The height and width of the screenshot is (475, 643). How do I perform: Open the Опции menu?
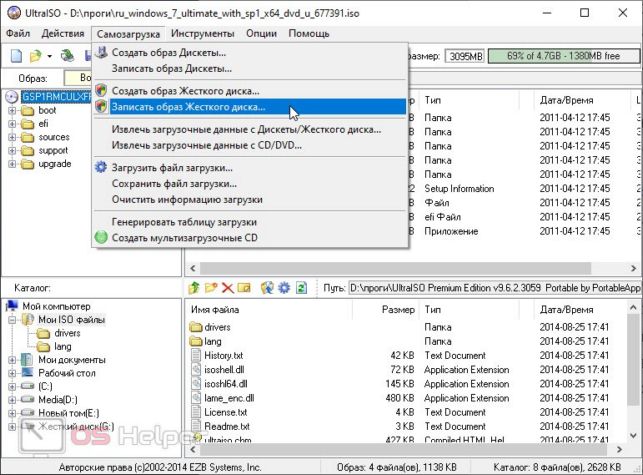[x=261, y=33]
